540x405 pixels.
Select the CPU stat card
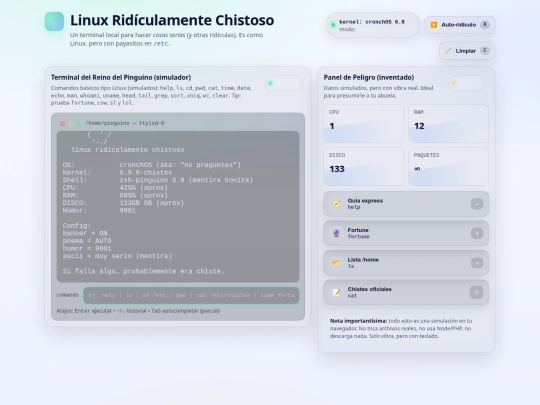[364, 124]
